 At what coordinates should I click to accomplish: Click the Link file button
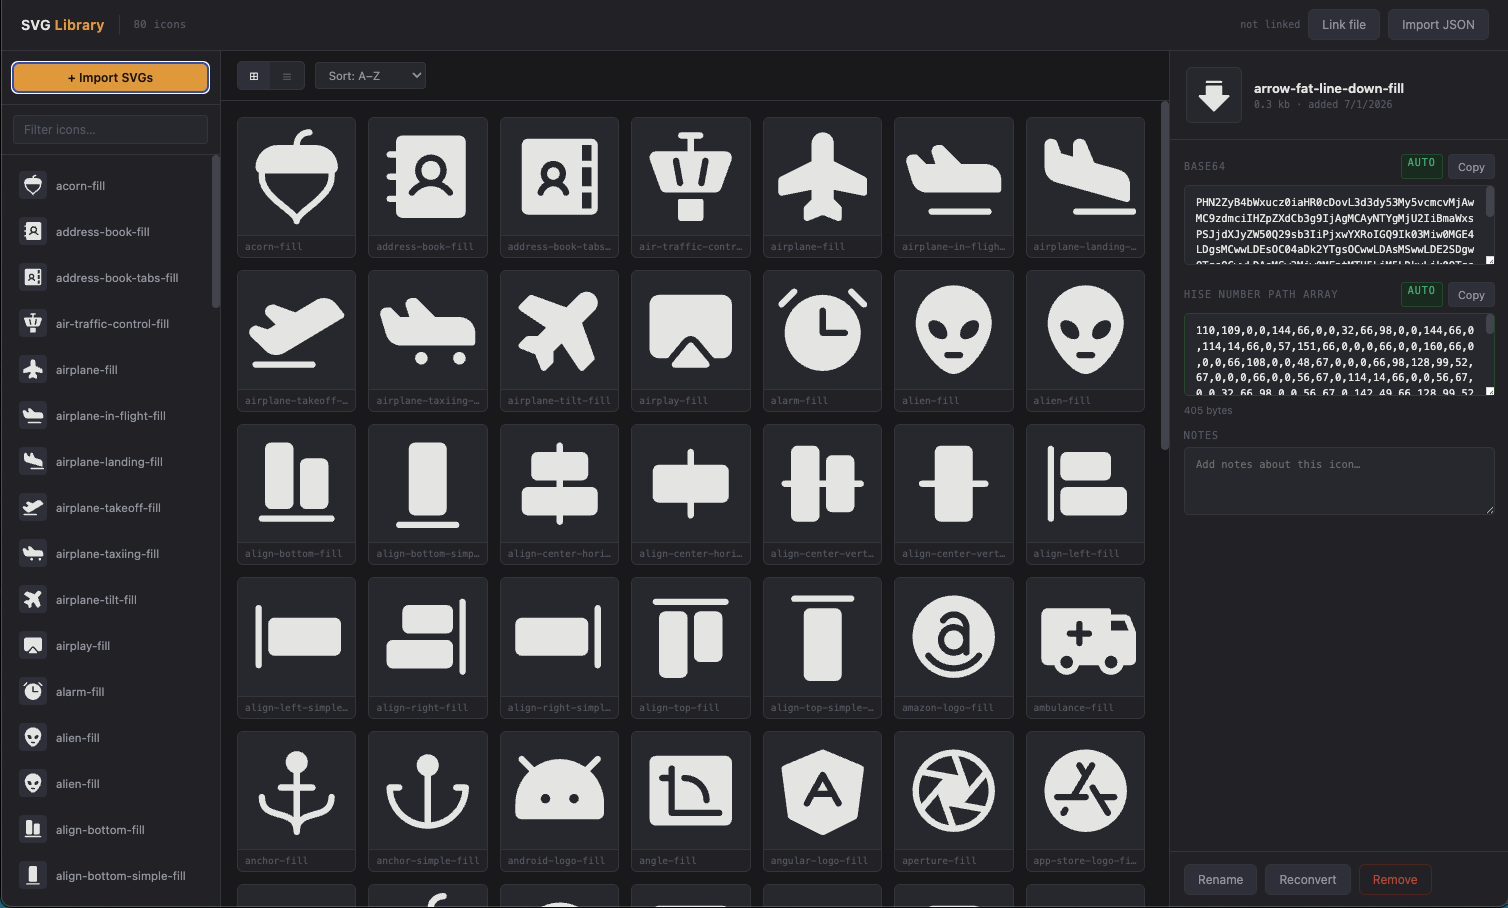click(1343, 25)
